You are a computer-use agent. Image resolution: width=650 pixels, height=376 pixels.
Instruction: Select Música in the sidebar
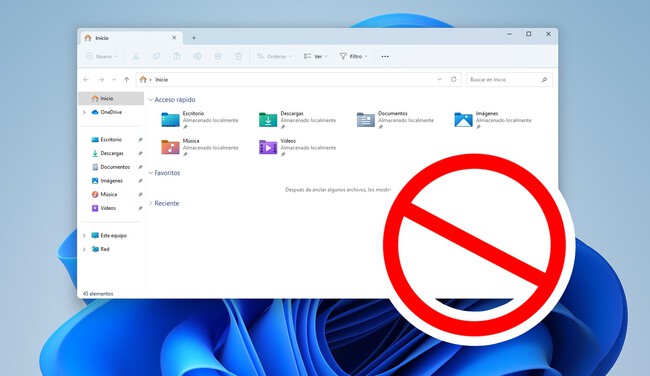(109, 194)
